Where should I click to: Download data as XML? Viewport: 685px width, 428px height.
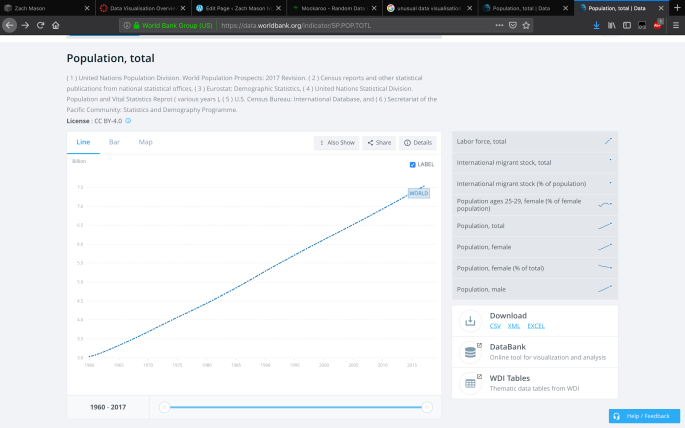(514, 326)
